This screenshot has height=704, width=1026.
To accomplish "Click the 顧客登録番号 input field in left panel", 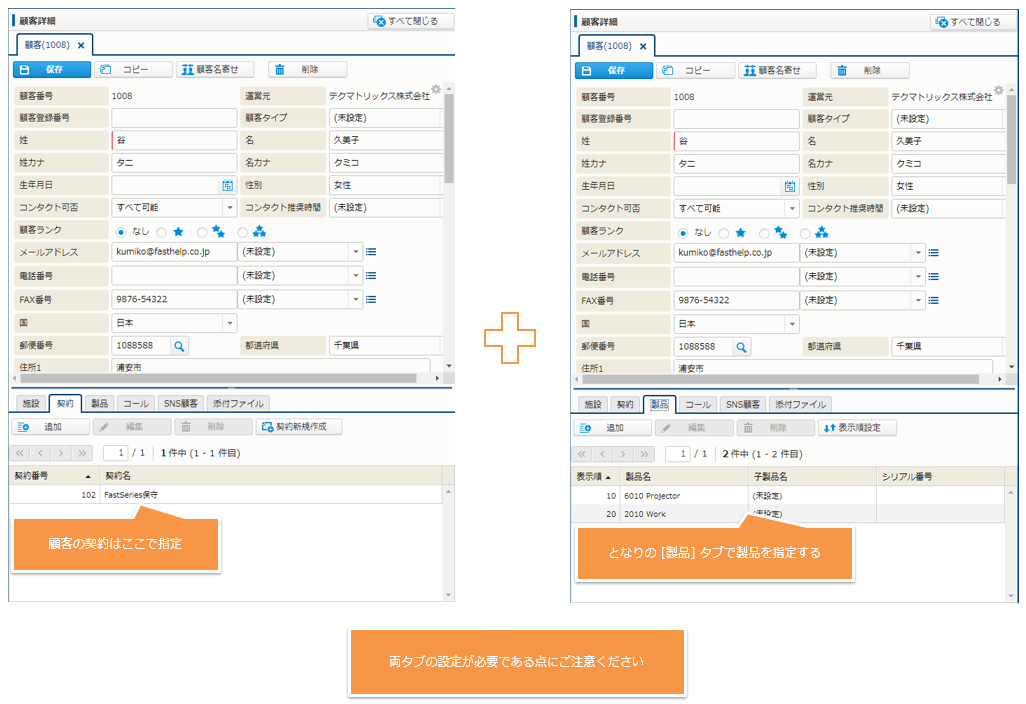I will click(x=174, y=118).
